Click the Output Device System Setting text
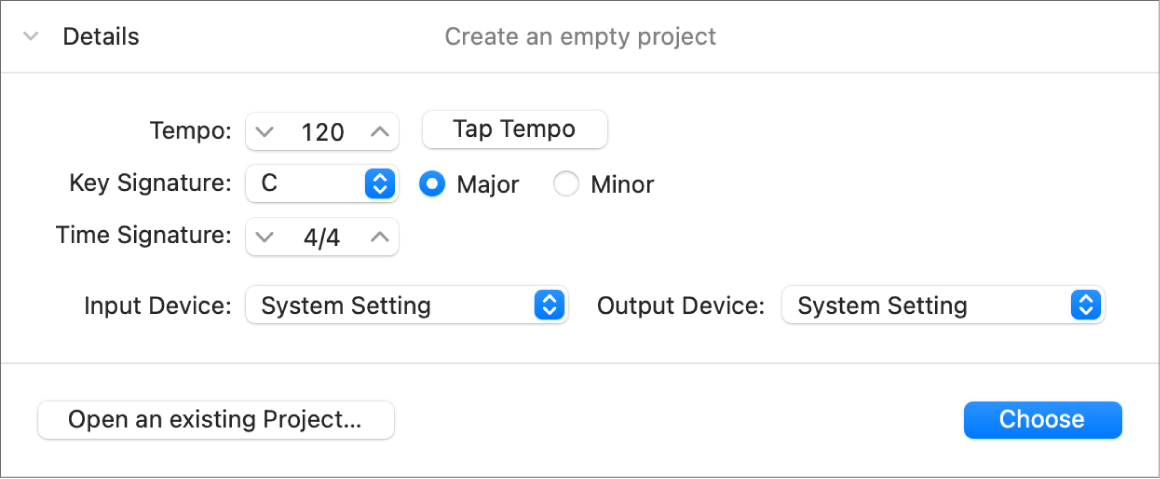 [x=882, y=306]
